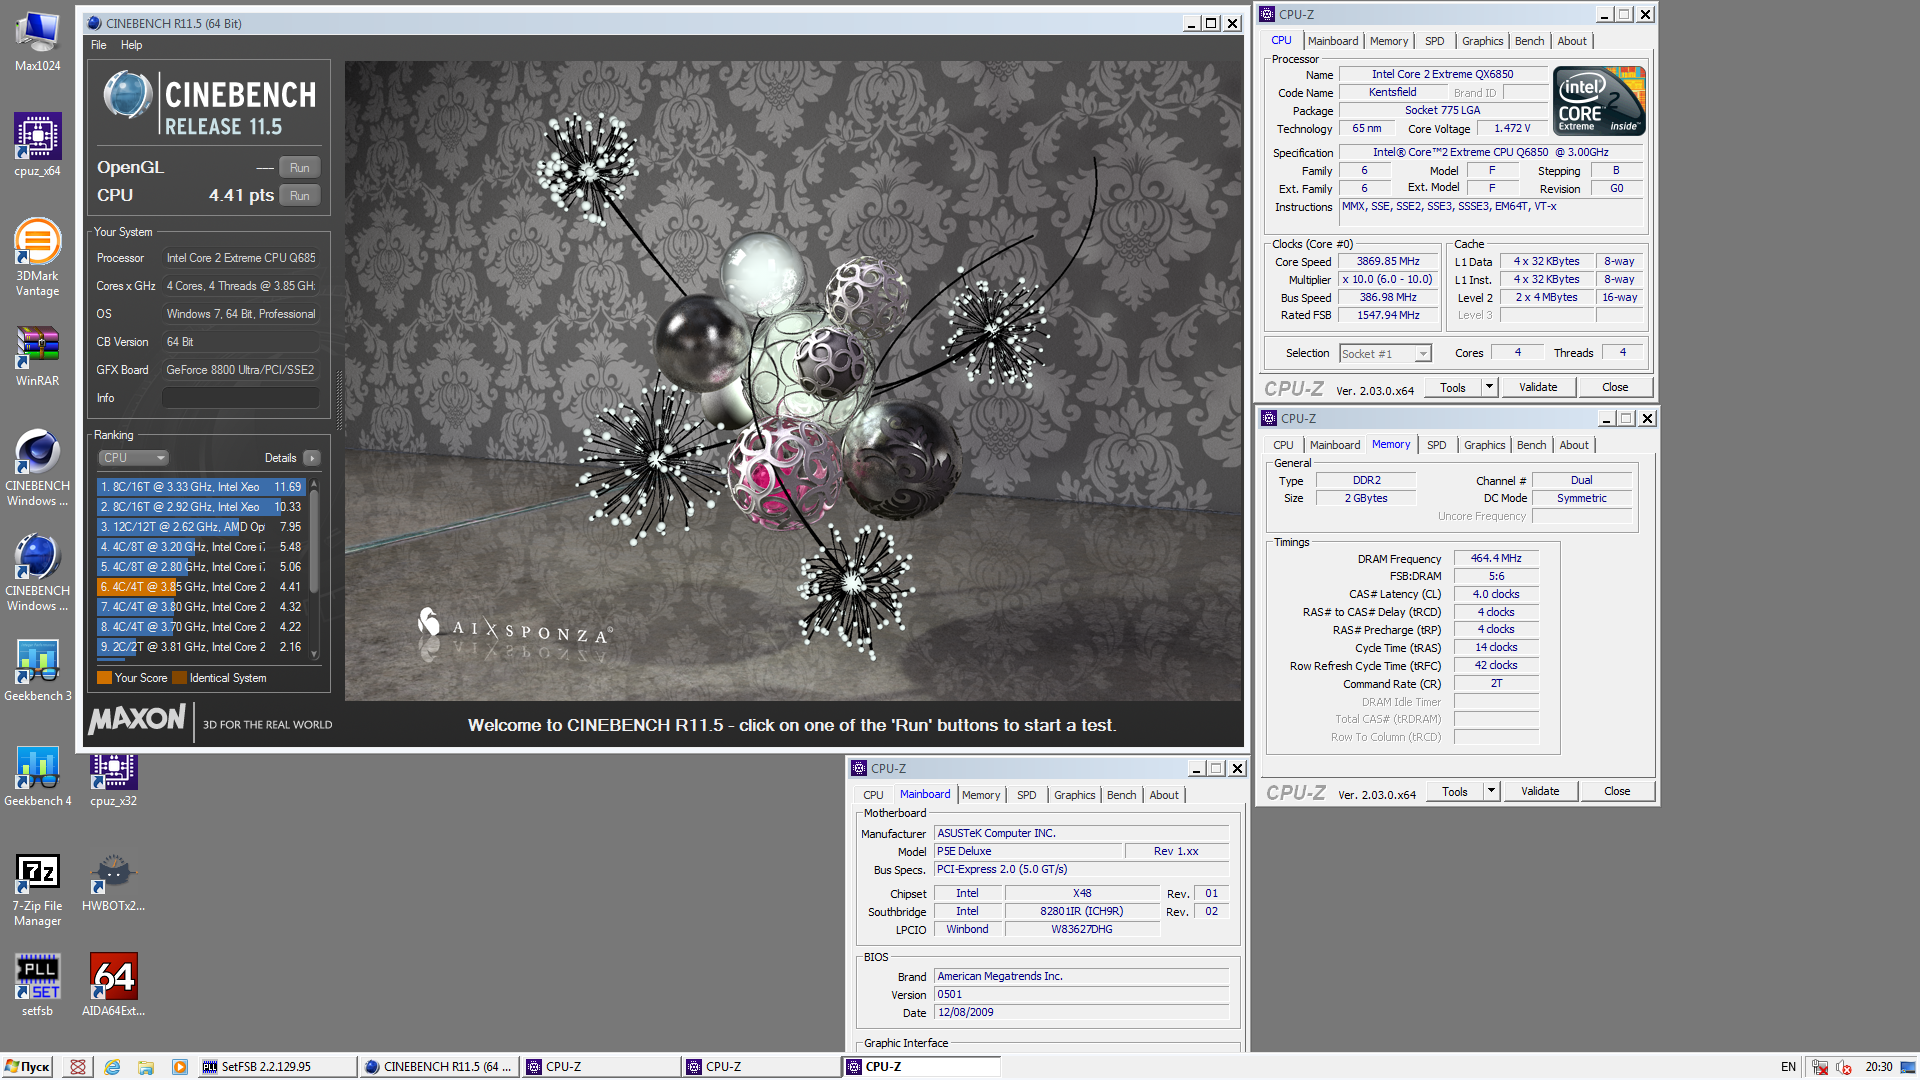Select ranking row 9 2C/2T 3.81 GHz
The height and width of the screenshot is (1080, 1920).
click(x=201, y=647)
